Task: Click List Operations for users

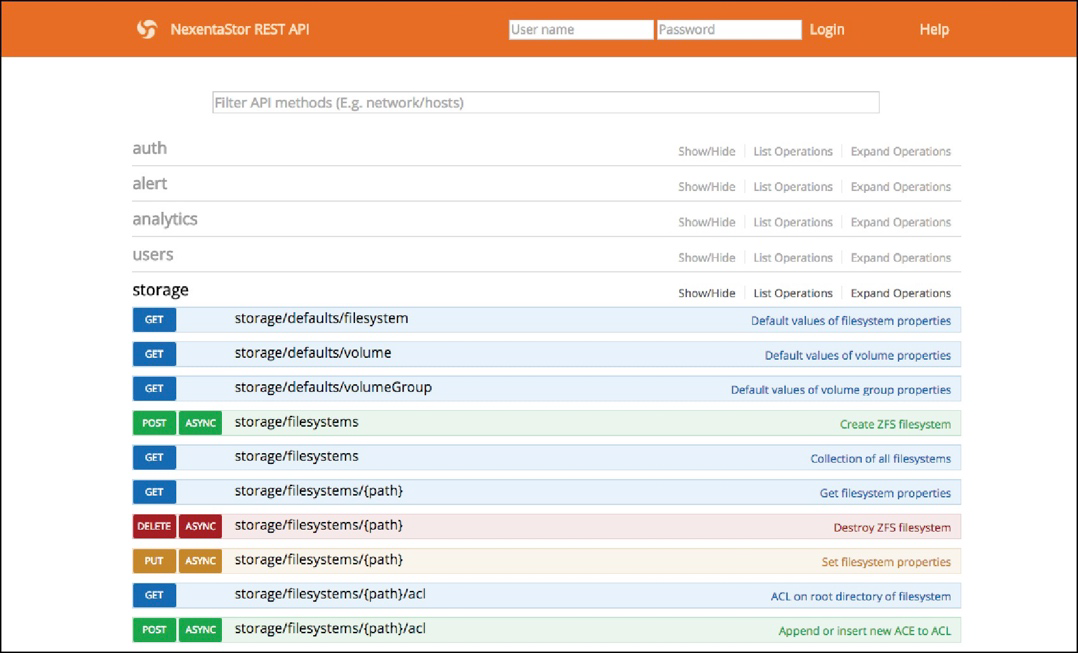Action: pos(793,258)
